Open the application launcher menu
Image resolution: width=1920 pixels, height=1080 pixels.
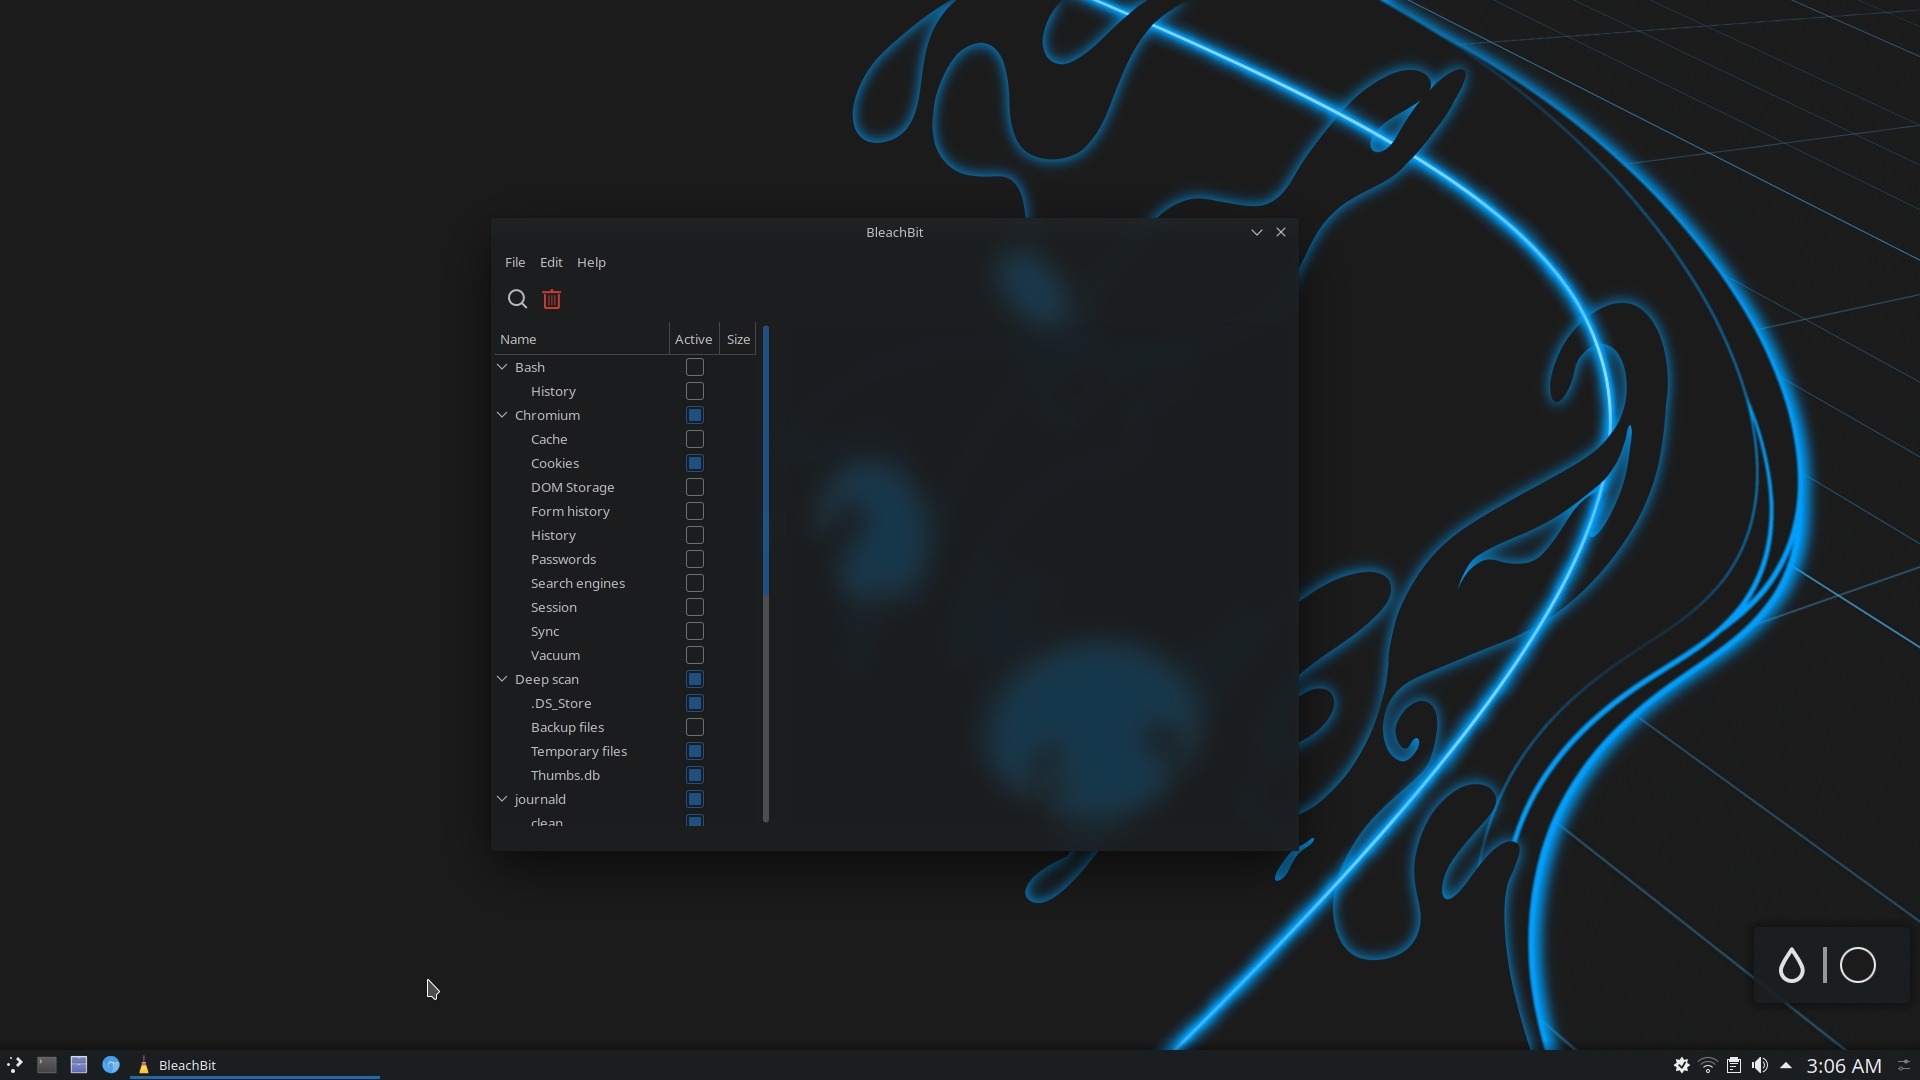[15, 1065]
